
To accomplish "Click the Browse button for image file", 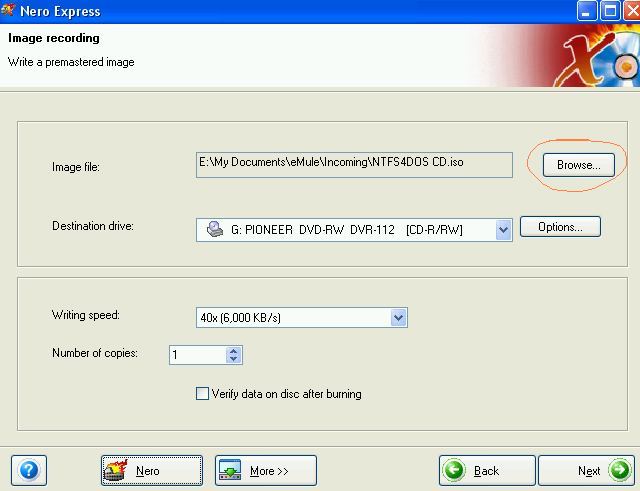I will click(578, 165).
